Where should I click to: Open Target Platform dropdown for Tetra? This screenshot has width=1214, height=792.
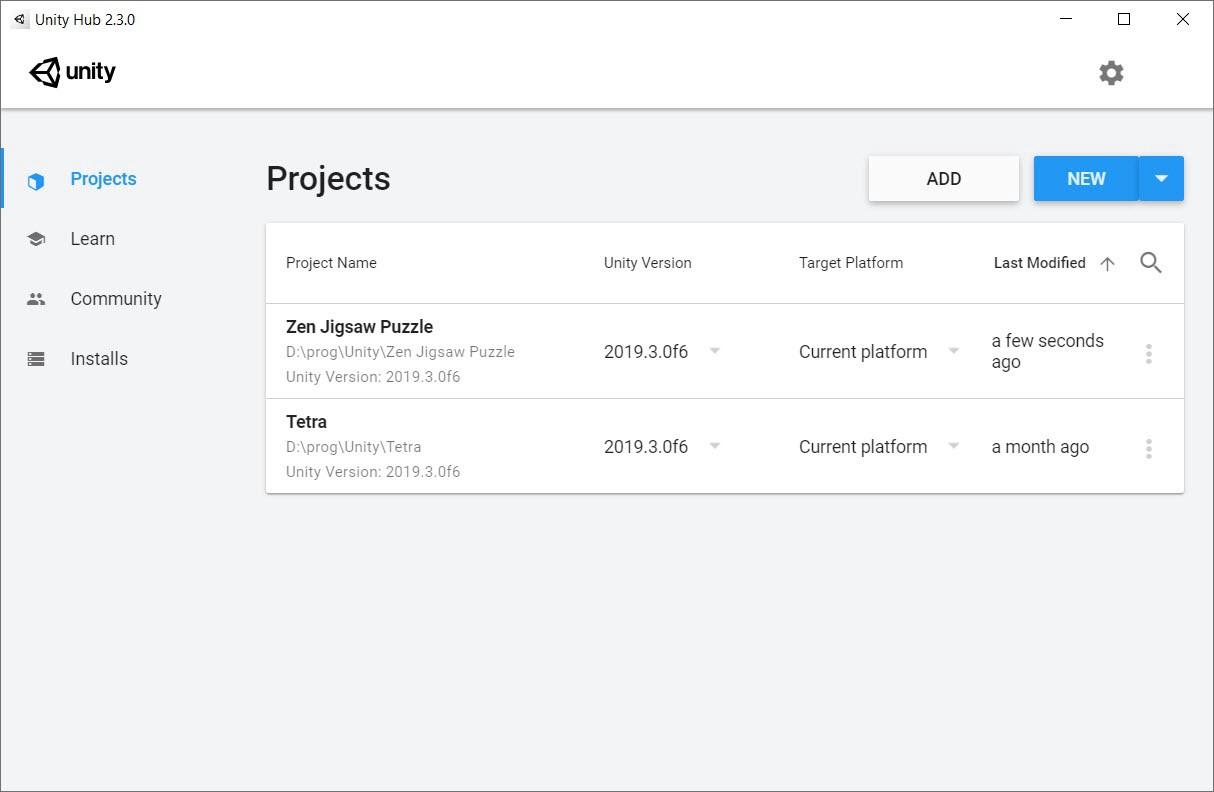(x=954, y=446)
